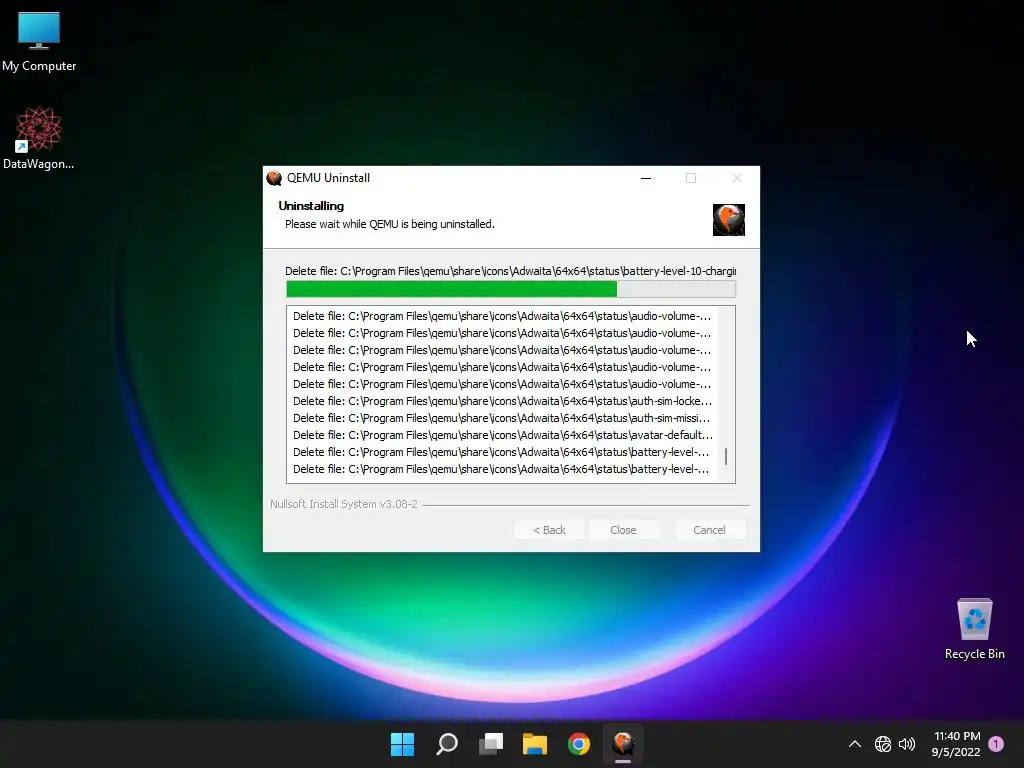The image size is (1024, 768).
Task: Select the QEMU uninstaller taskbar icon
Action: tap(623, 744)
